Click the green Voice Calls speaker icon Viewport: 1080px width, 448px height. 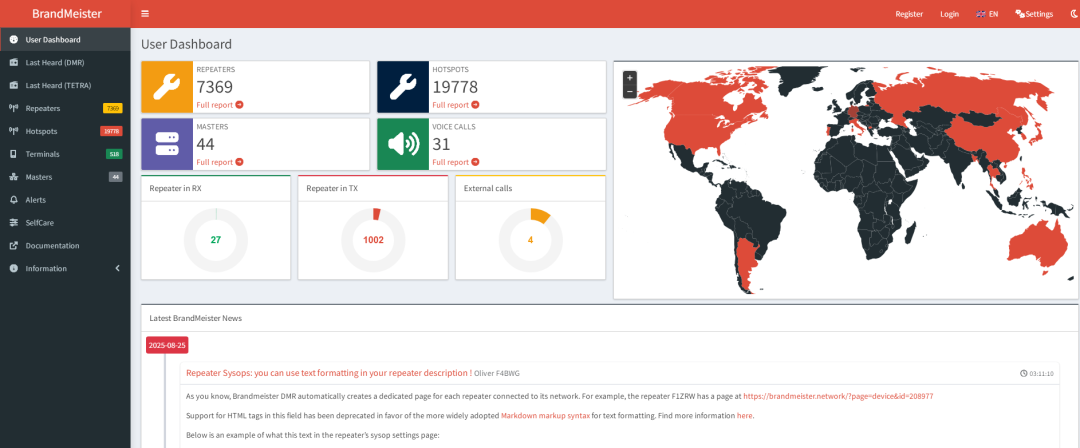coord(403,144)
